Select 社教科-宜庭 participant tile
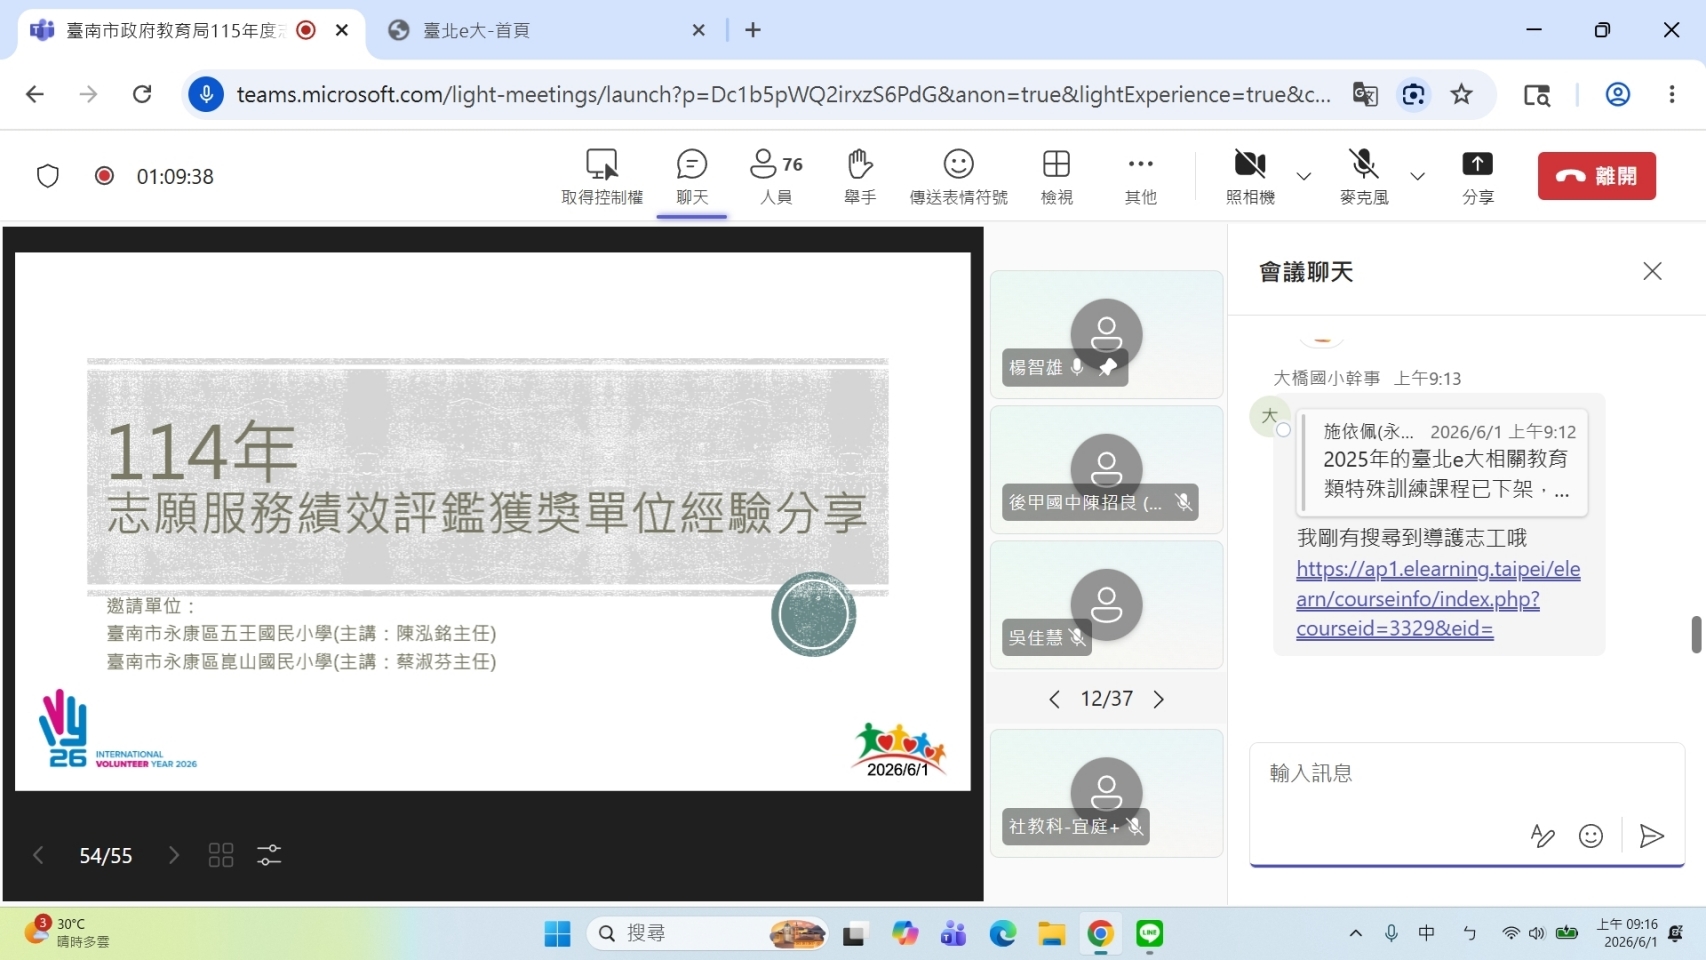The height and width of the screenshot is (960, 1706). coord(1106,793)
